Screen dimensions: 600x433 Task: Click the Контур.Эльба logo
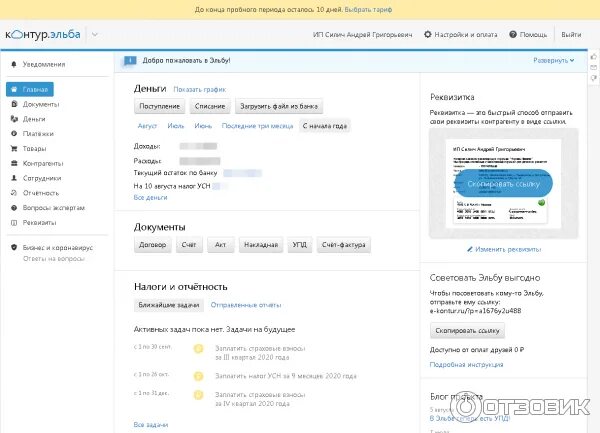click(x=43, y=34)
